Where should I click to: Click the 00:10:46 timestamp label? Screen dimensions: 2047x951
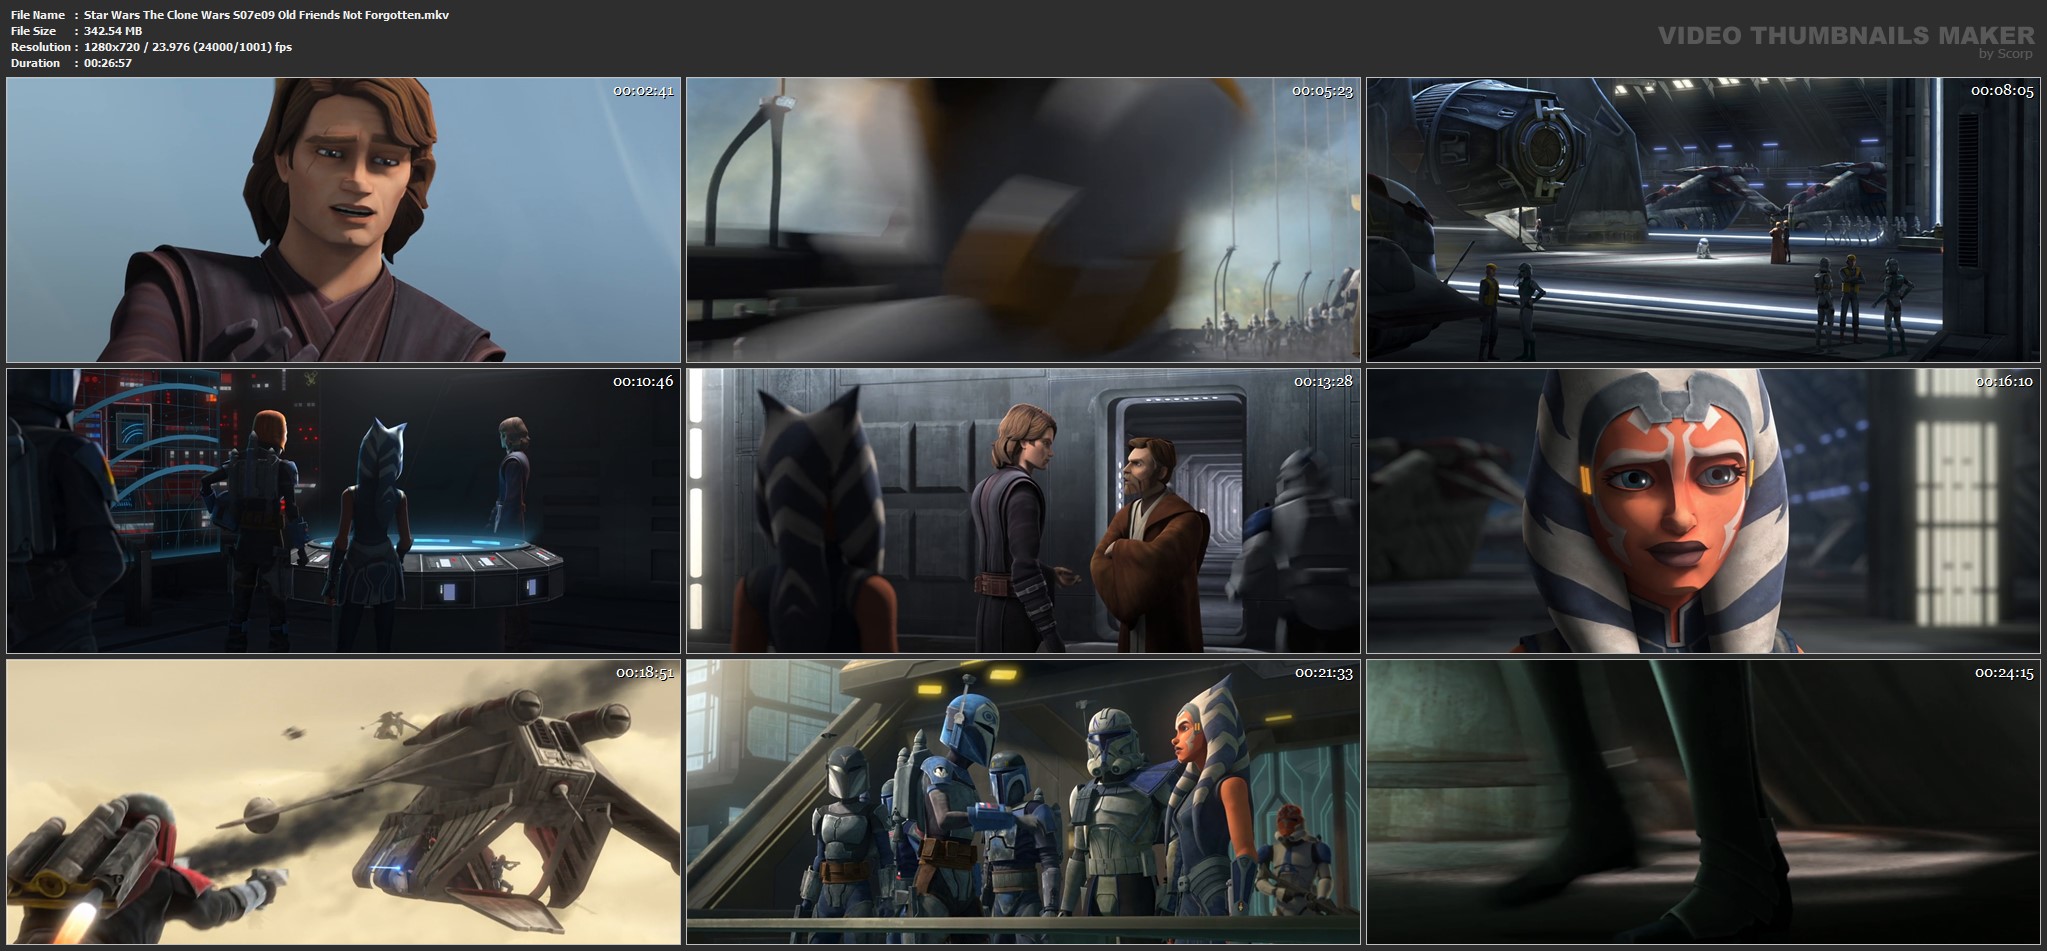643,382
